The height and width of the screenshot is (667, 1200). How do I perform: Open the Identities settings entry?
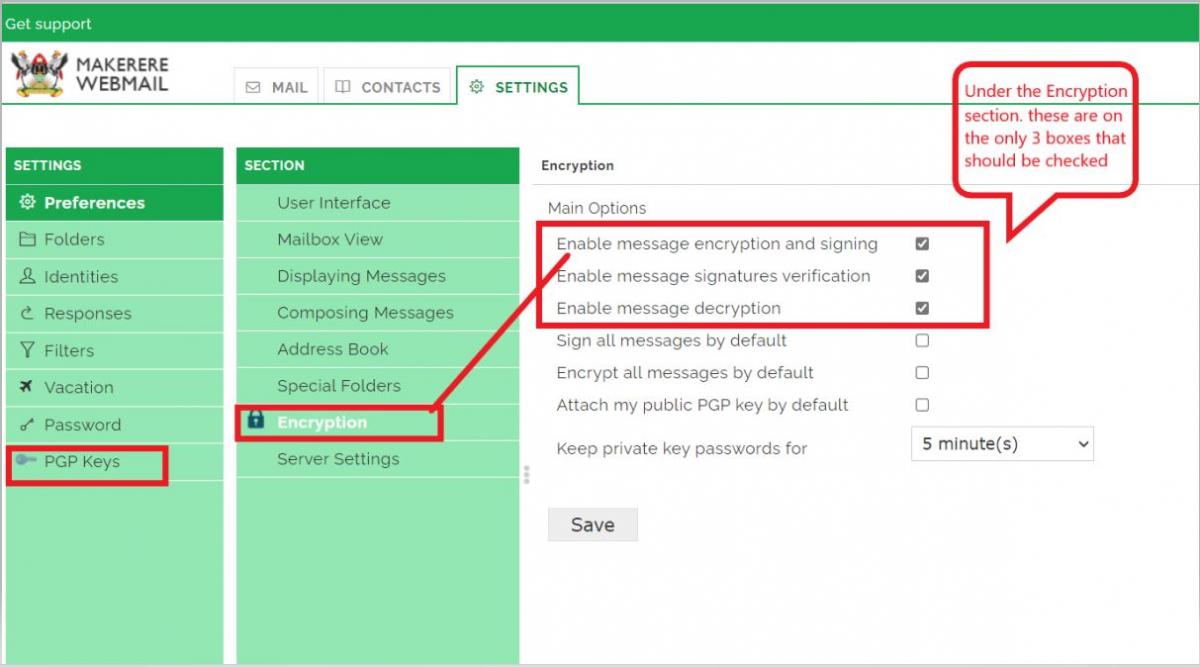tap(115, 276)
